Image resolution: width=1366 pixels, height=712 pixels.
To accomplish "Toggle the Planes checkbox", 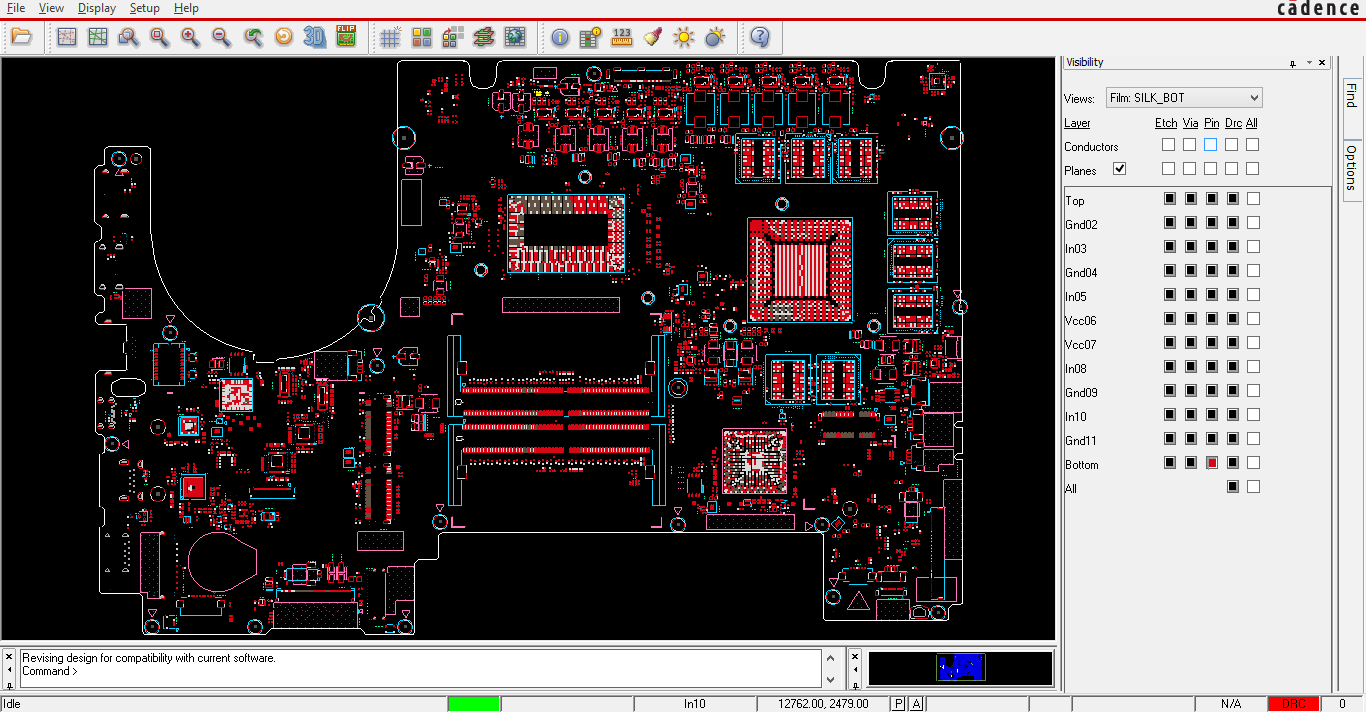I will [x=1120, y=169].
